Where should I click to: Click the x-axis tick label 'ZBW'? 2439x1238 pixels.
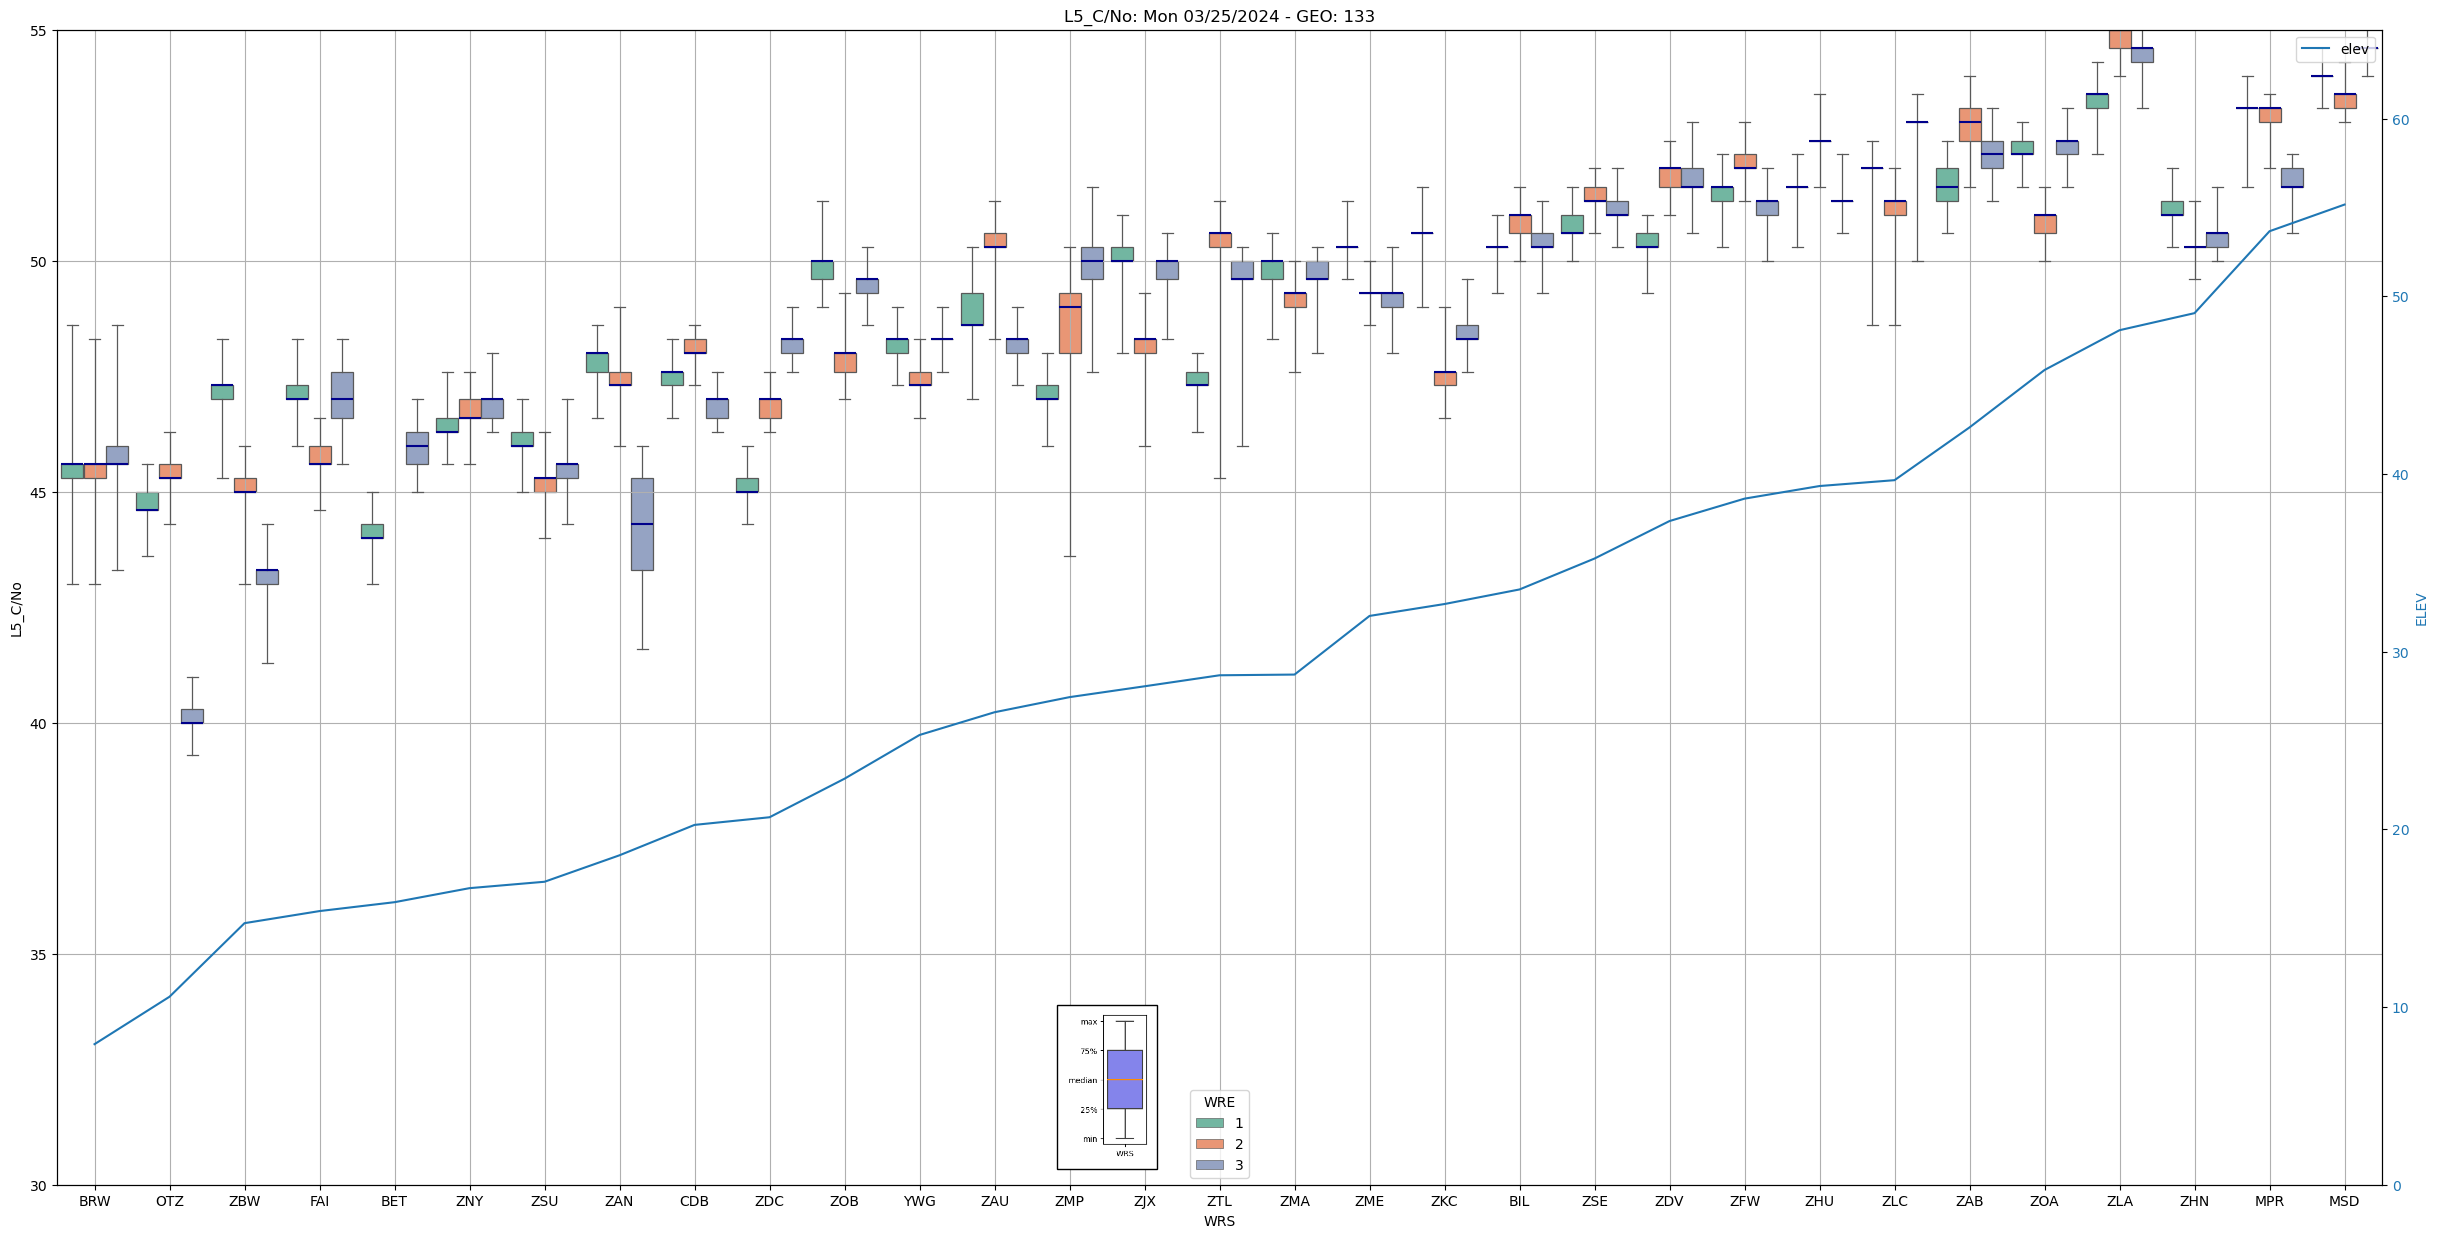245,1201
